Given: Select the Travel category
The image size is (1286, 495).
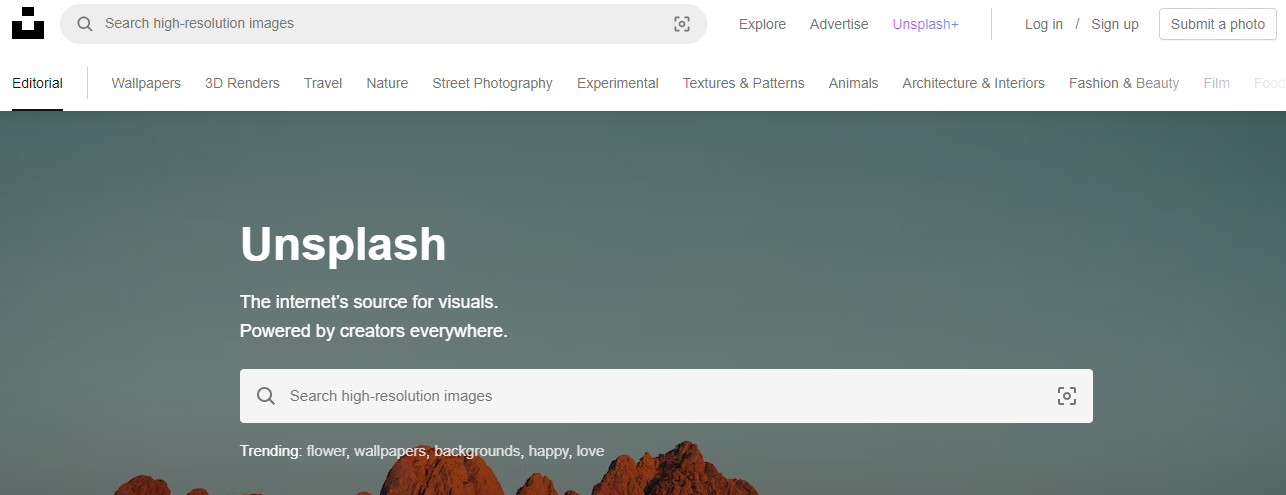Looking at the screenshot, I should click(x=323, y=83).
